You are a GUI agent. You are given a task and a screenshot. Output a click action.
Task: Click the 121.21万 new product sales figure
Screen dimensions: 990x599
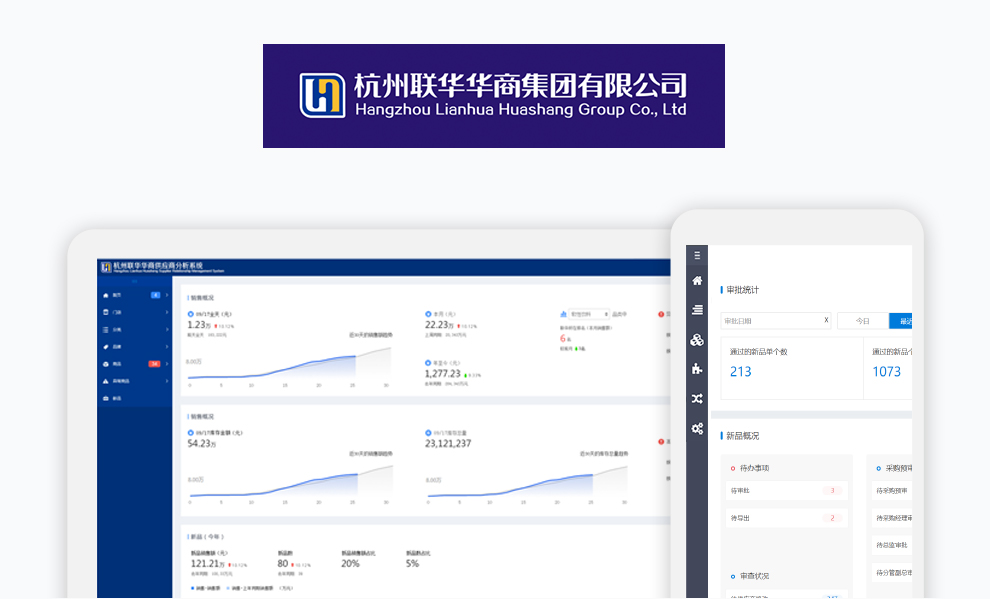pyautogui.click(x=208, y=564)
